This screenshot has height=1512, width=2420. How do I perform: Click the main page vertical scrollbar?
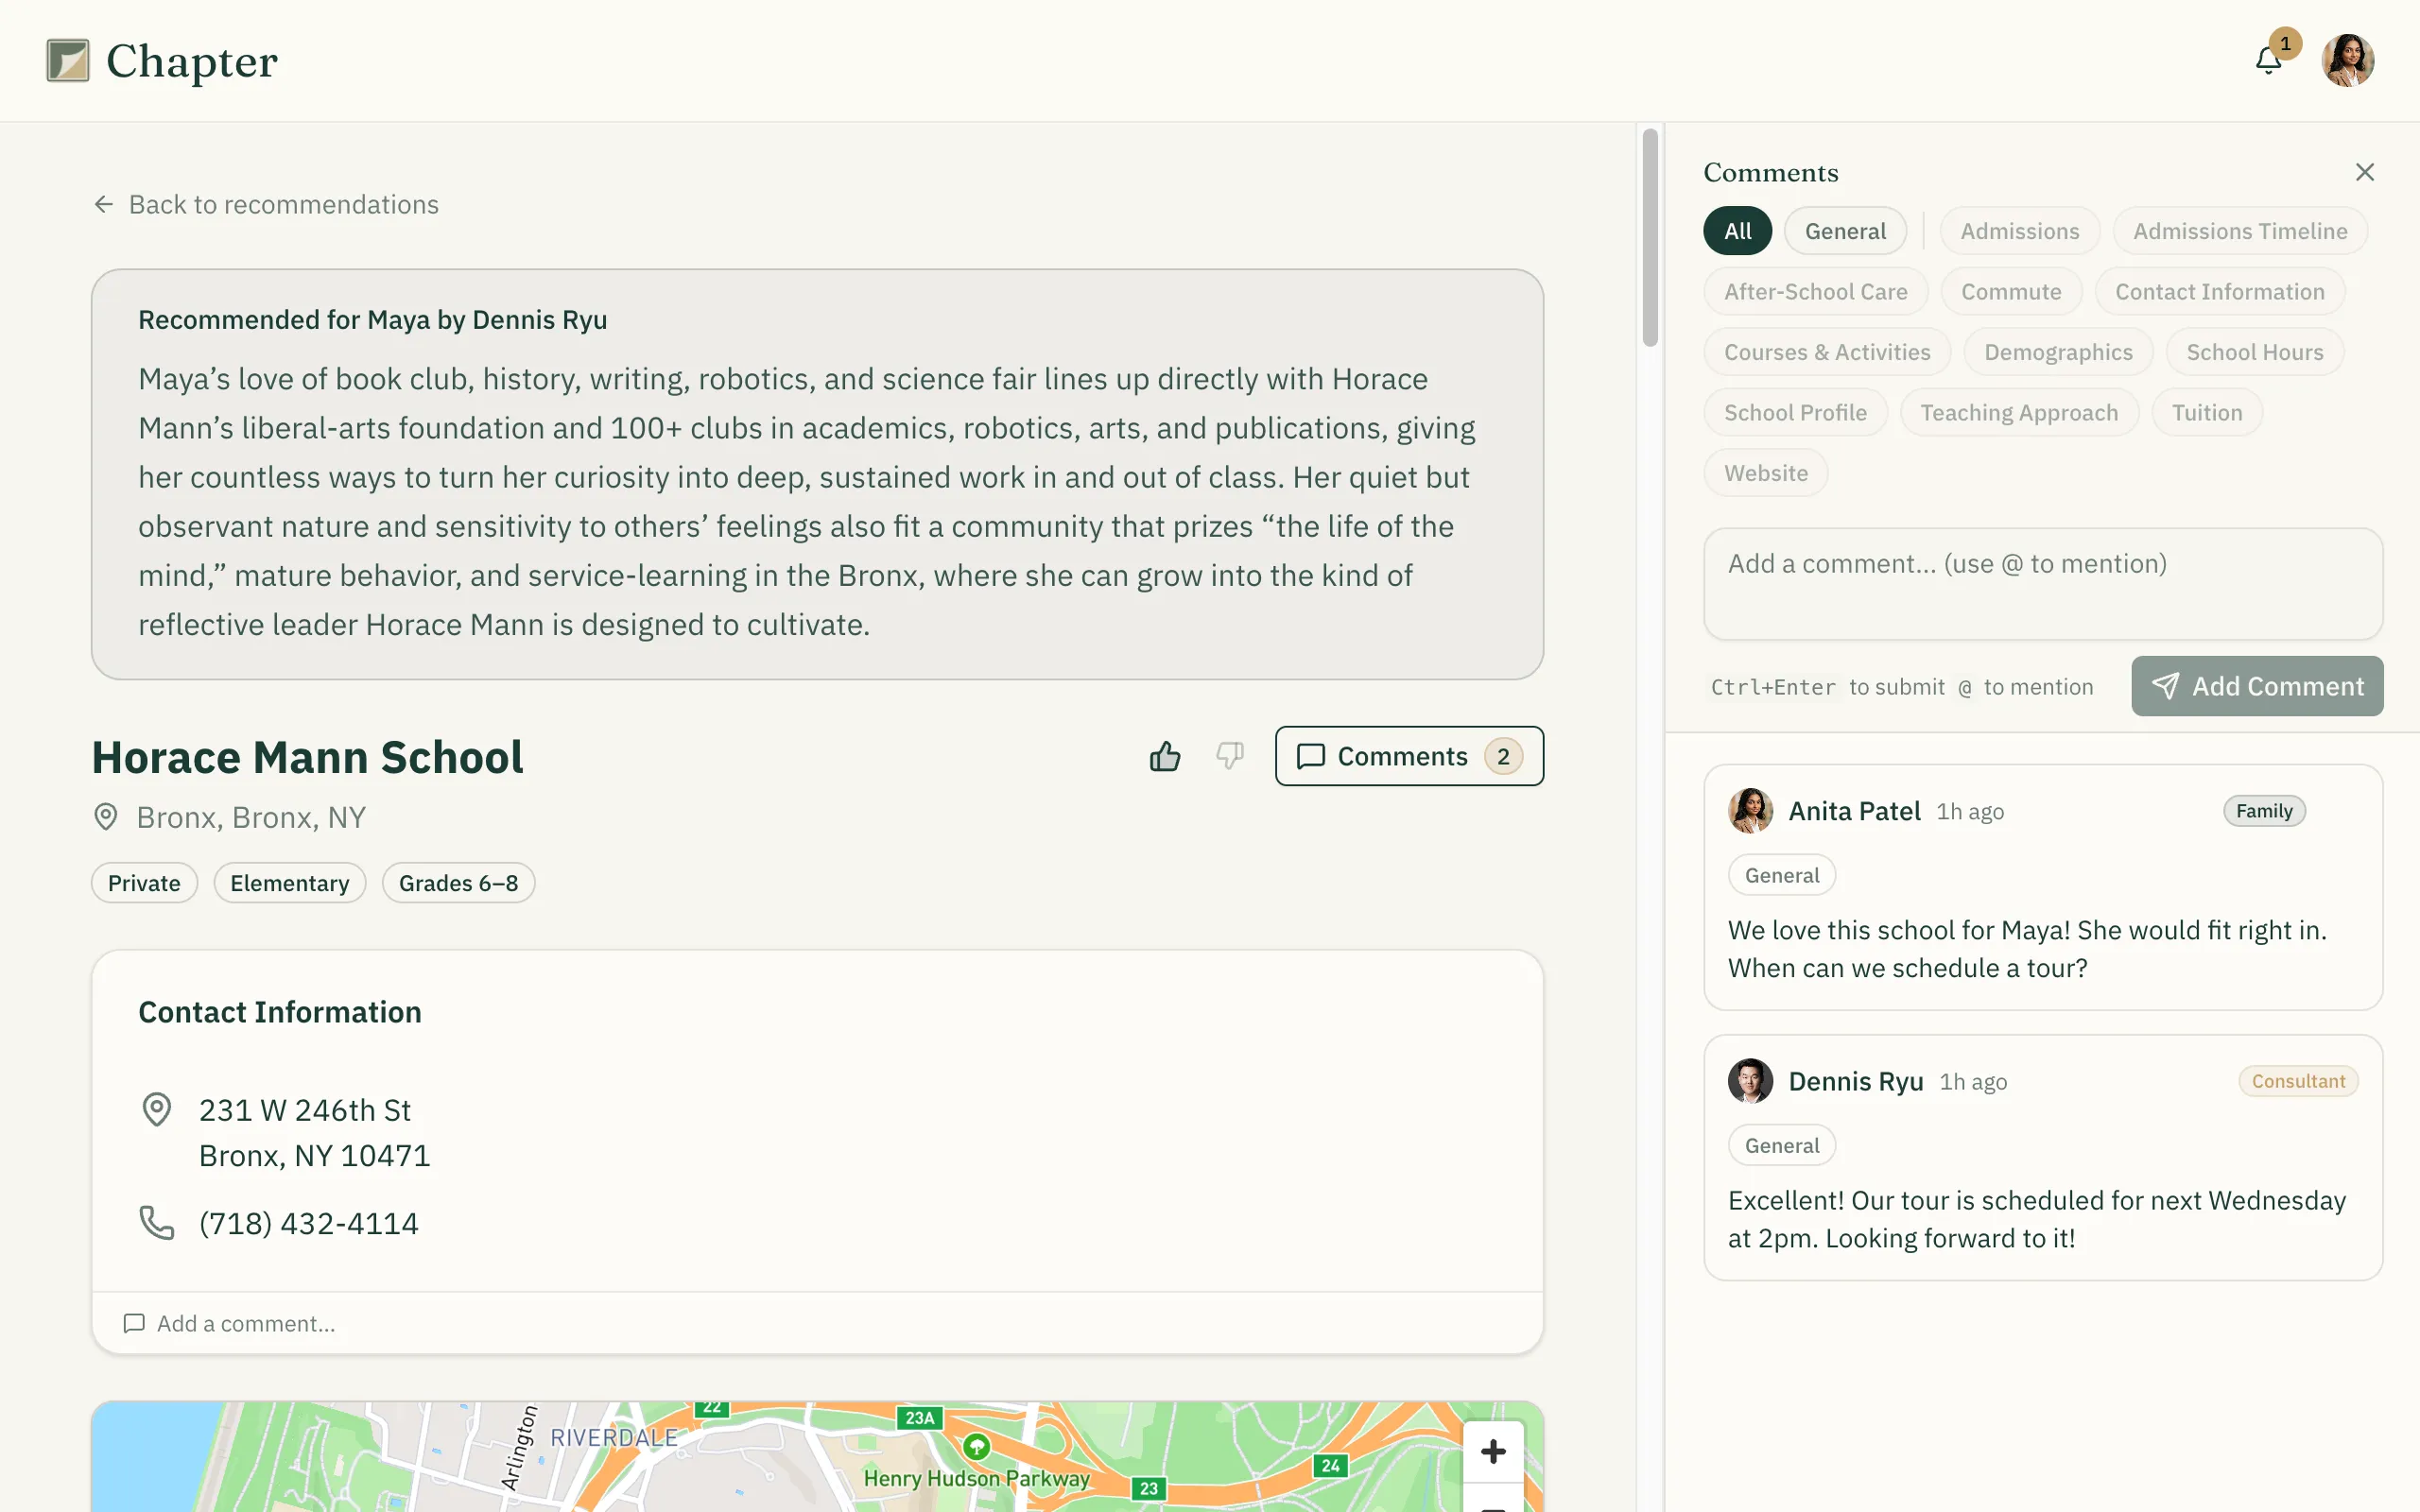tap(1650, 237)
